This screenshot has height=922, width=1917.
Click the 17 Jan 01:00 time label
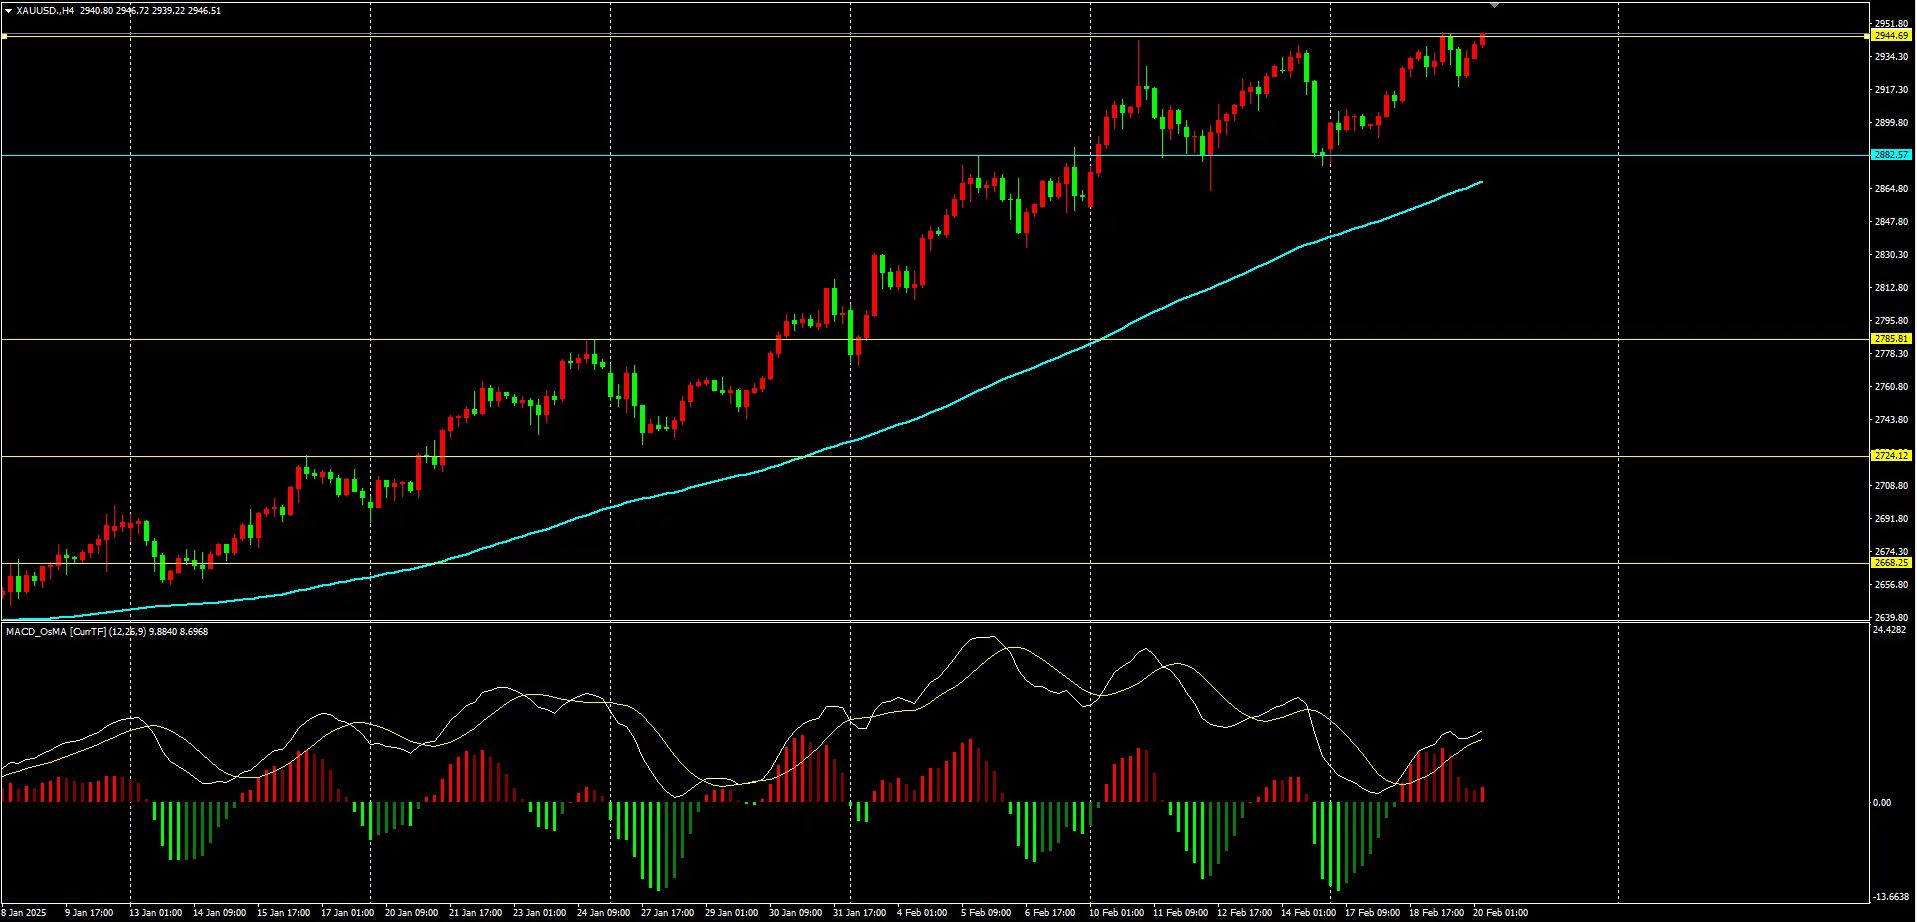pos(348,913)
